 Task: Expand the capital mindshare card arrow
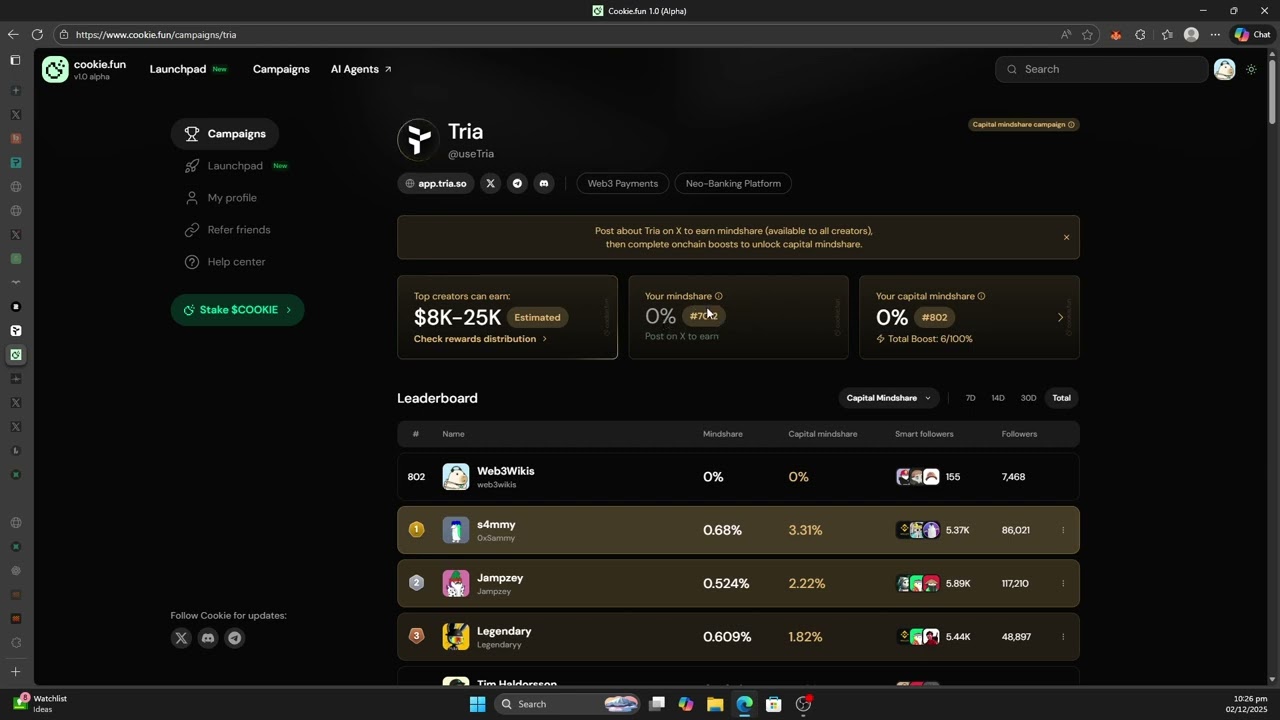click(x=1060, y=317)
